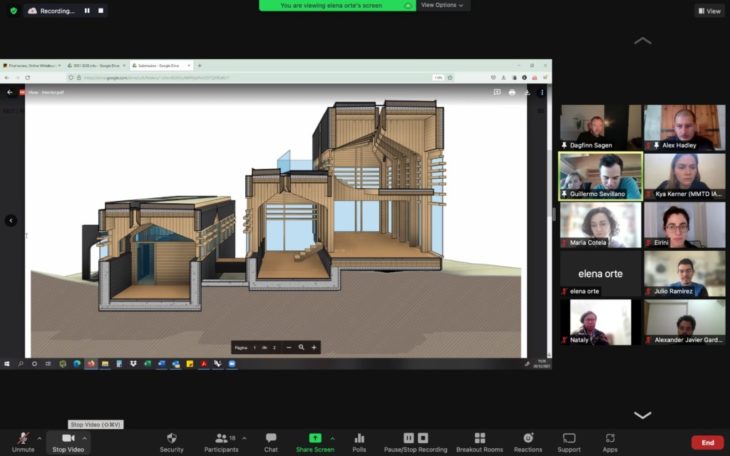730x456 pixels.
Task: Open the Participants panel
Action: coord(221,440)
